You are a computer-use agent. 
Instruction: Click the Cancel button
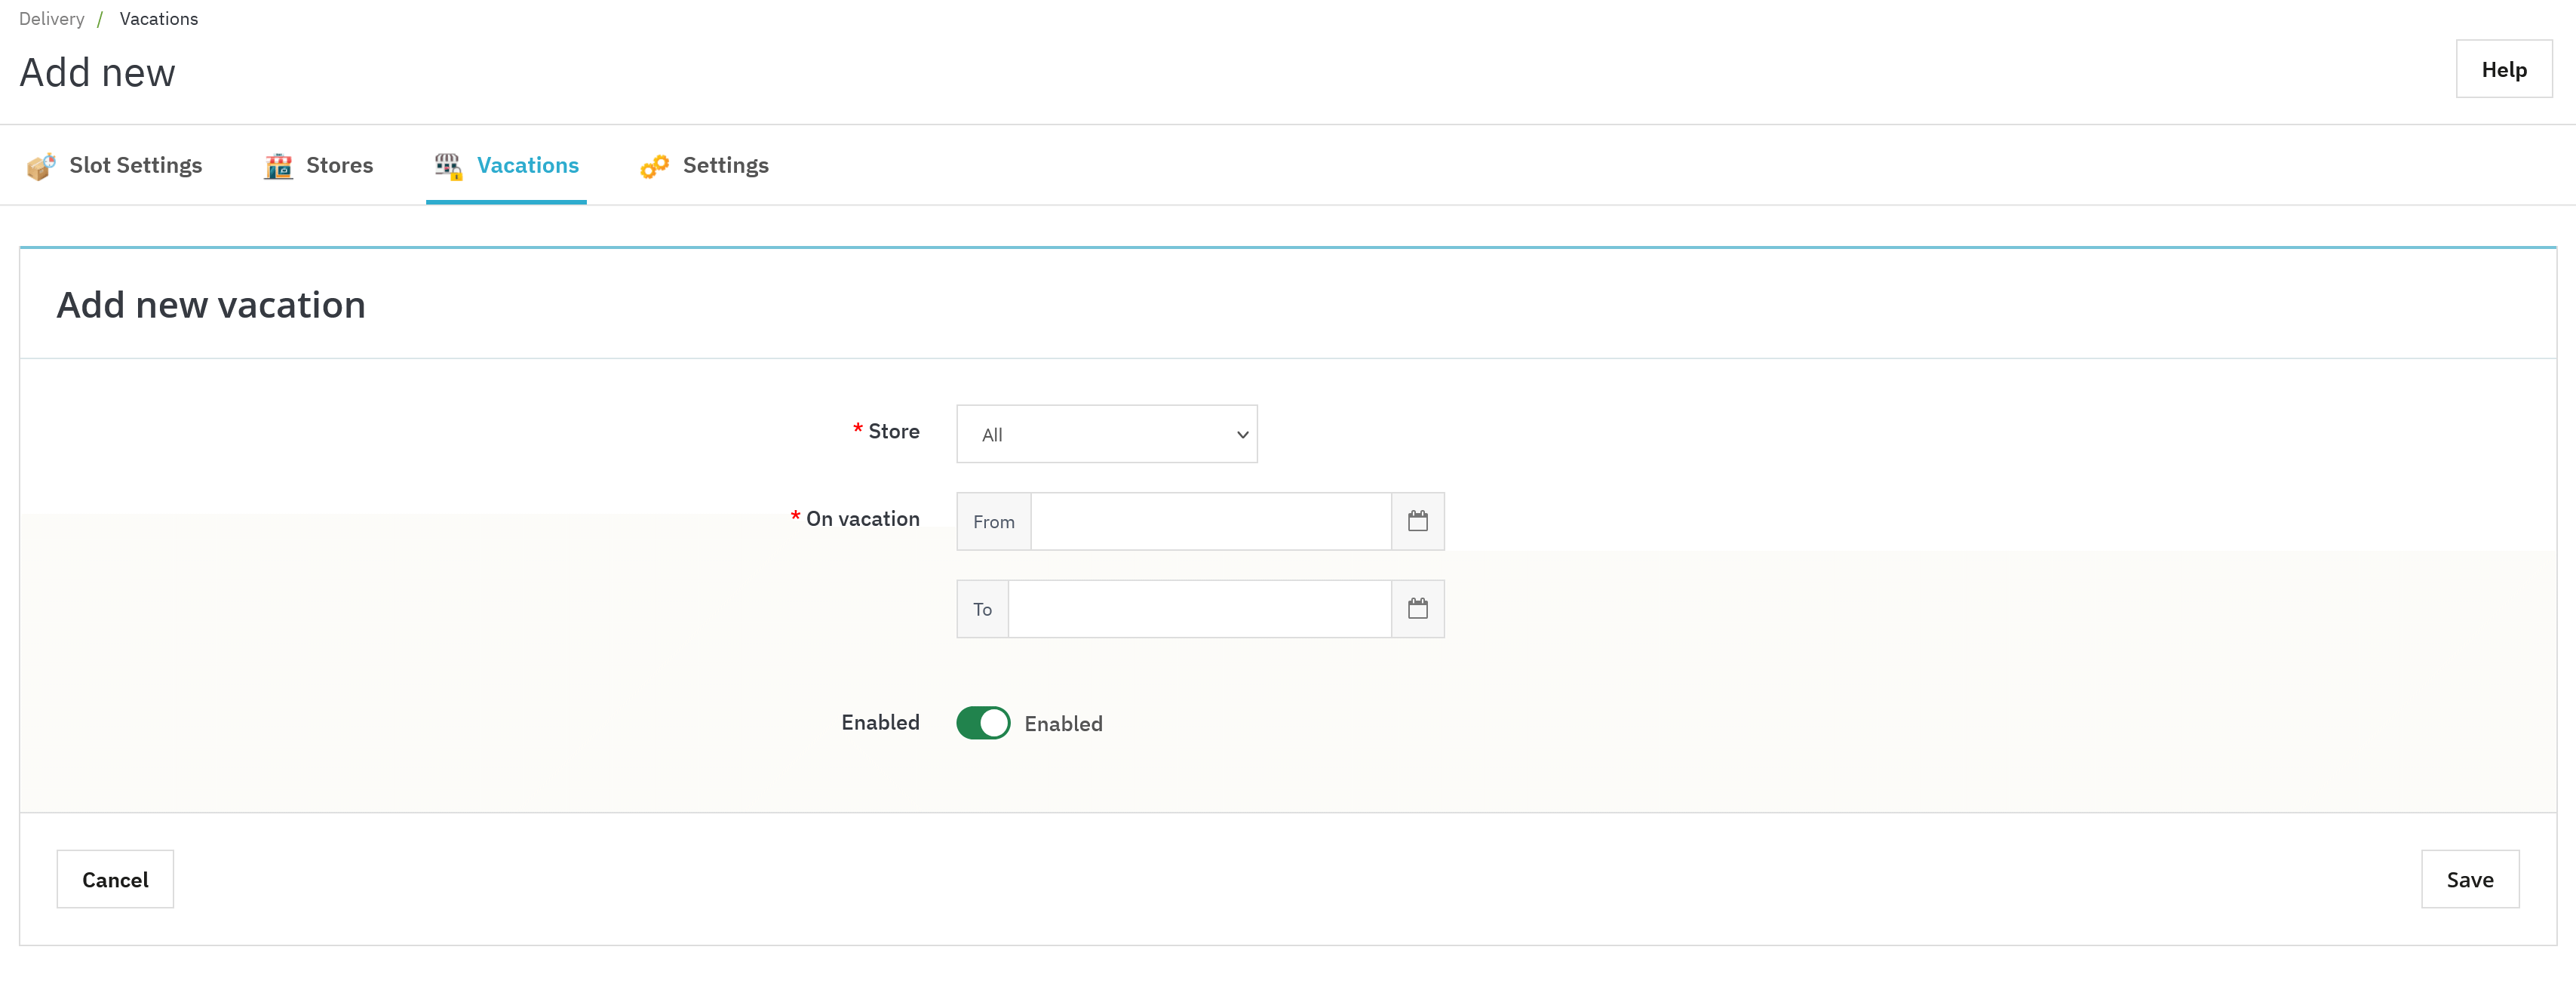[x=115, y=879]
